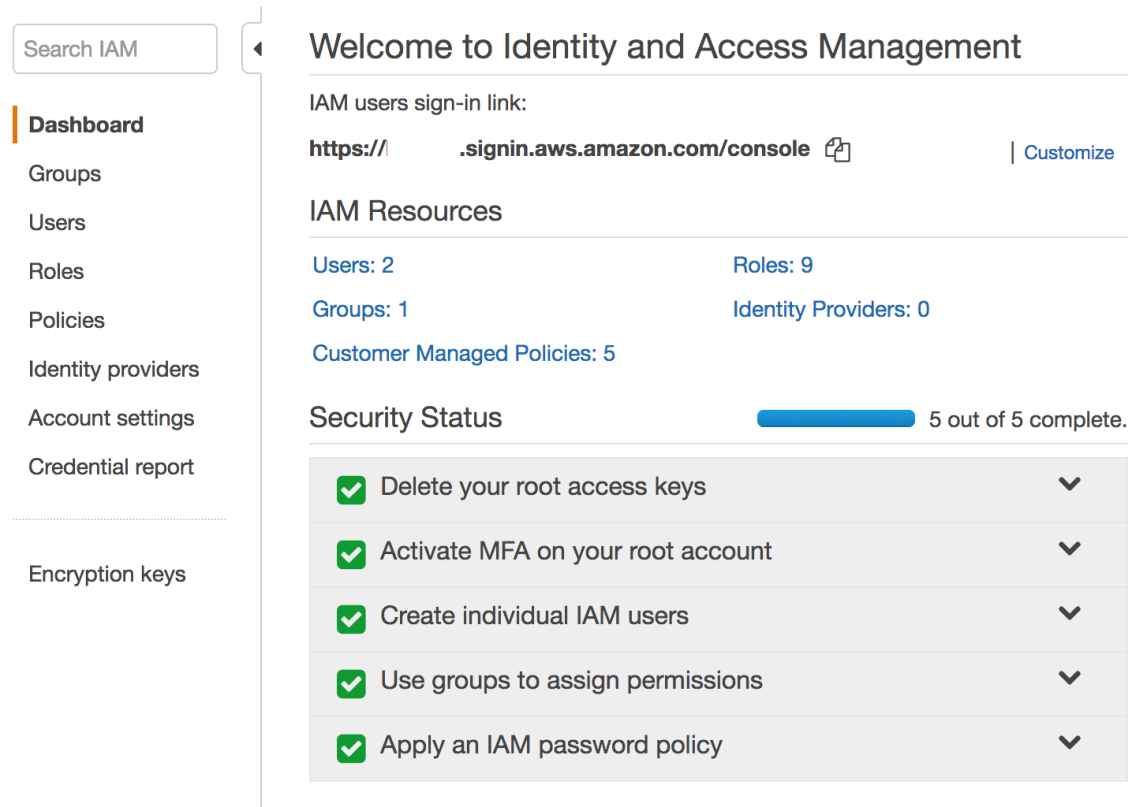The width and height of the screenshot is (1147, 807).
Task: Click the IAM users sign-in link label
Action: (x=418, y=103)
